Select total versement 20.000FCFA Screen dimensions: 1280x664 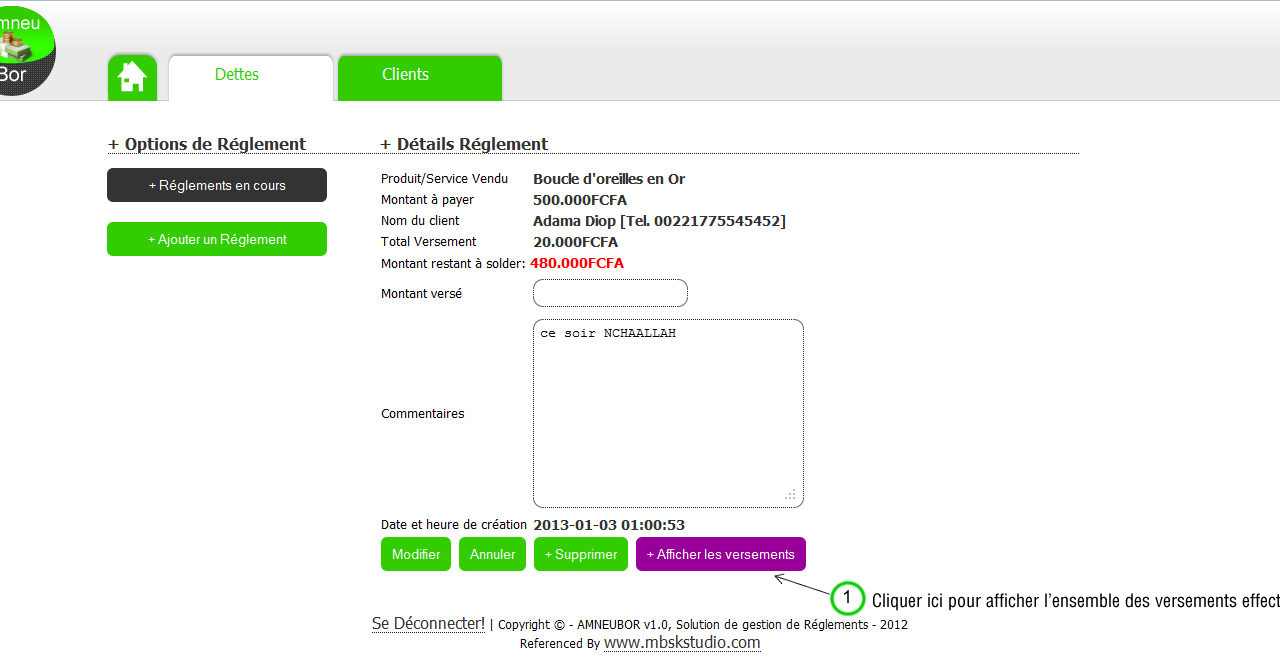tap(575, 242)
